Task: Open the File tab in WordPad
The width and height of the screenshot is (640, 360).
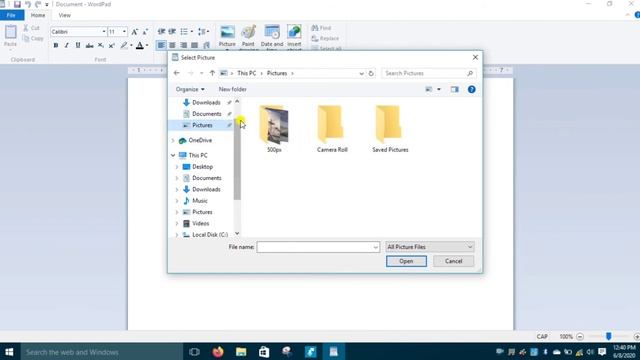Action: point(11,15)
